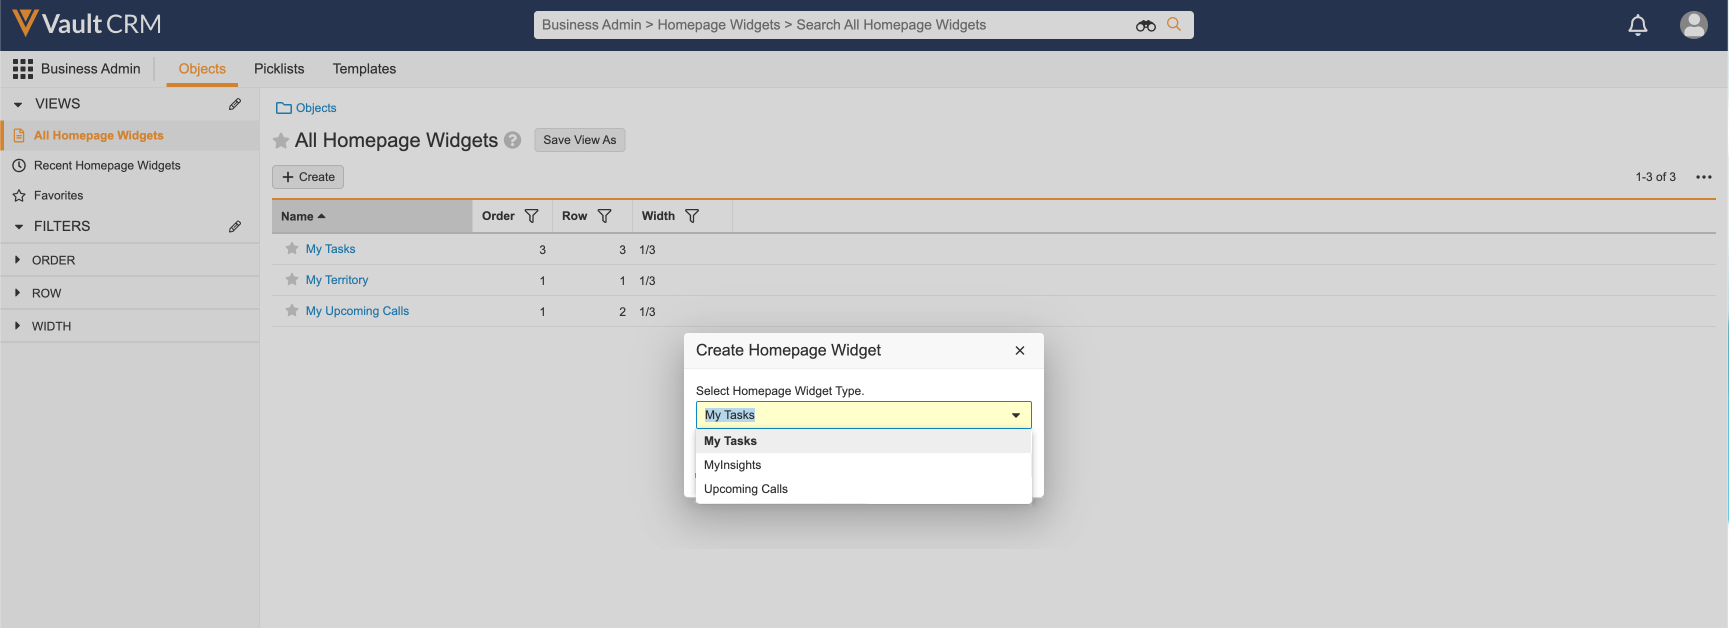Favorite the My Territory row star
The image size is (1729, 628).
point(292,280)
